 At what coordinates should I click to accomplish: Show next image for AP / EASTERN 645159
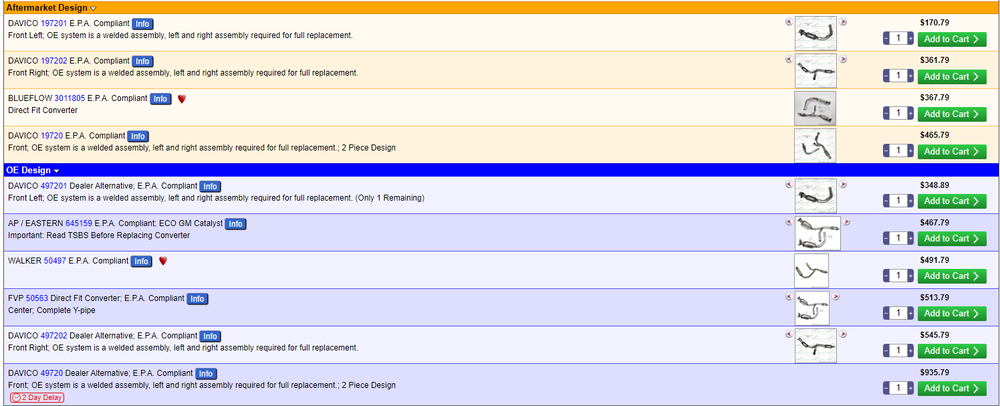tap(847, 222)
